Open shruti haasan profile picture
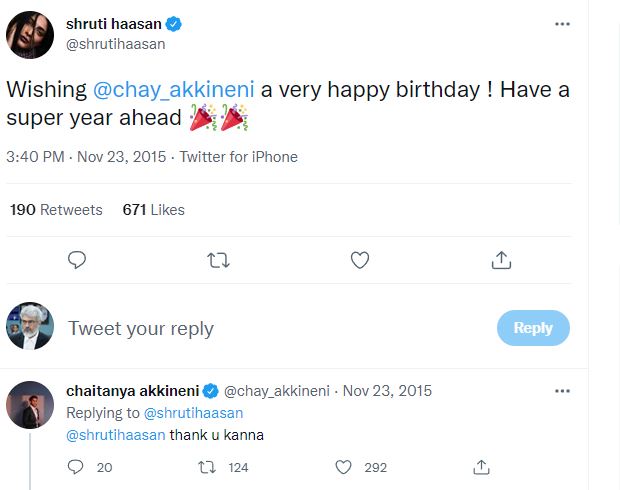620x490 pixels. (30, 35)
